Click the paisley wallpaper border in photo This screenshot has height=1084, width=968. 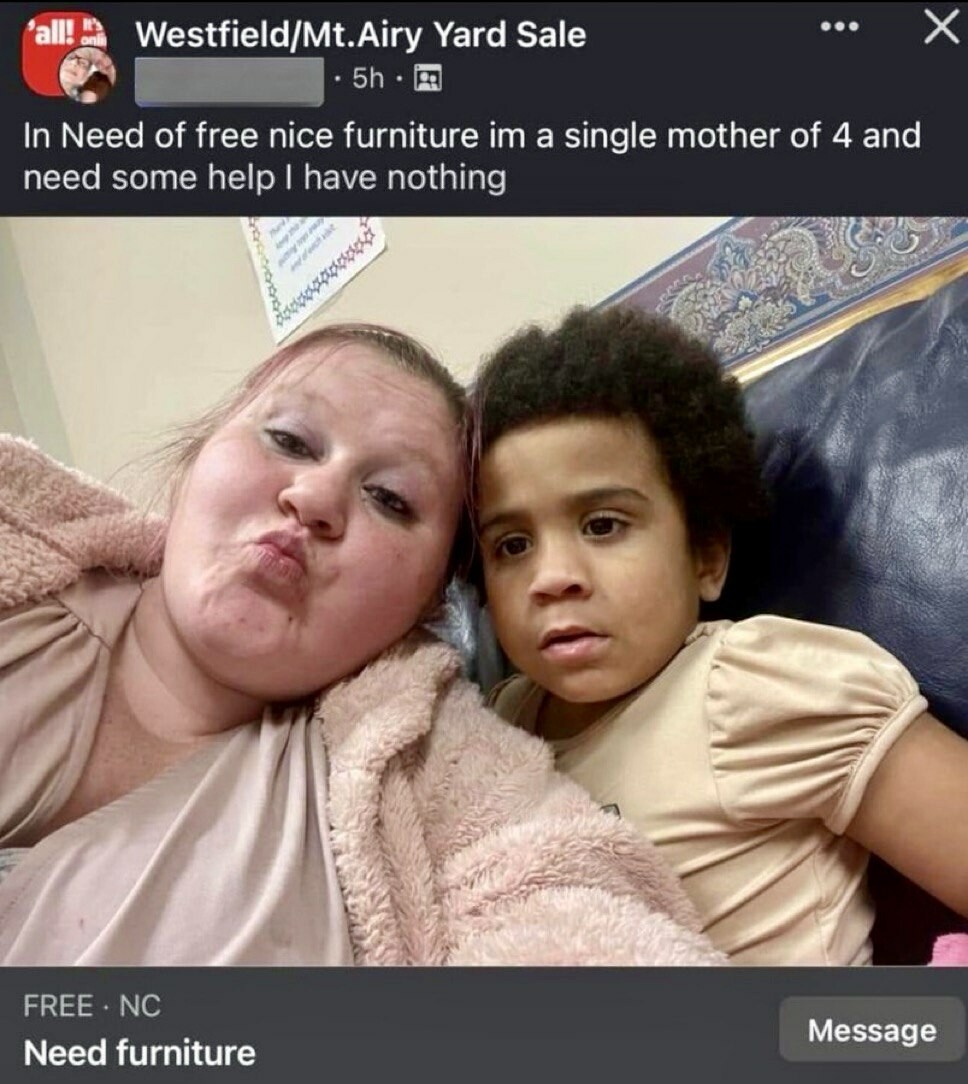pos(795,290)
